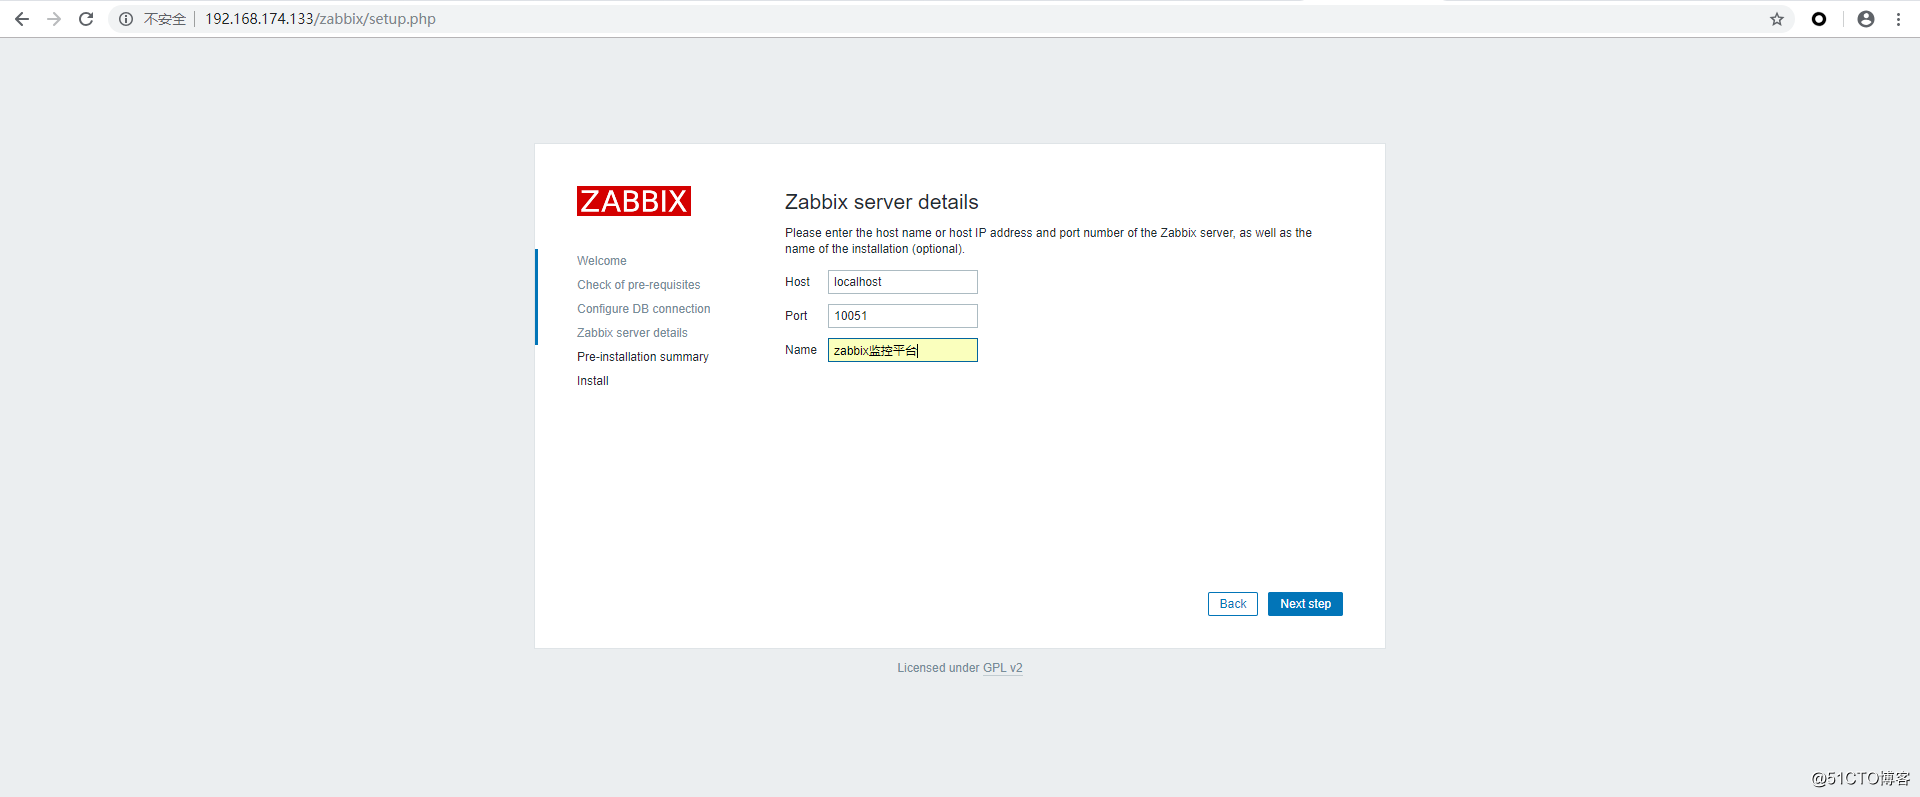
Task: Select Welcome step in sidebar
Action: pos(602,261)
